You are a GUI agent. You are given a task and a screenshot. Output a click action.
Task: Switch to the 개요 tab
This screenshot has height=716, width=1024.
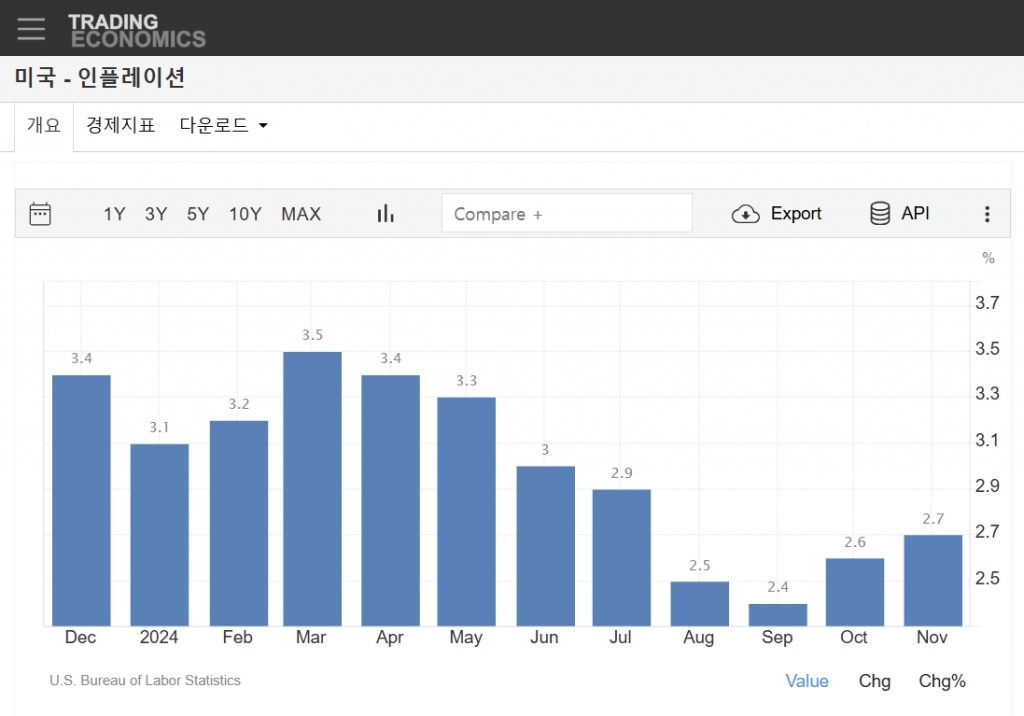[x=44, y=126]
